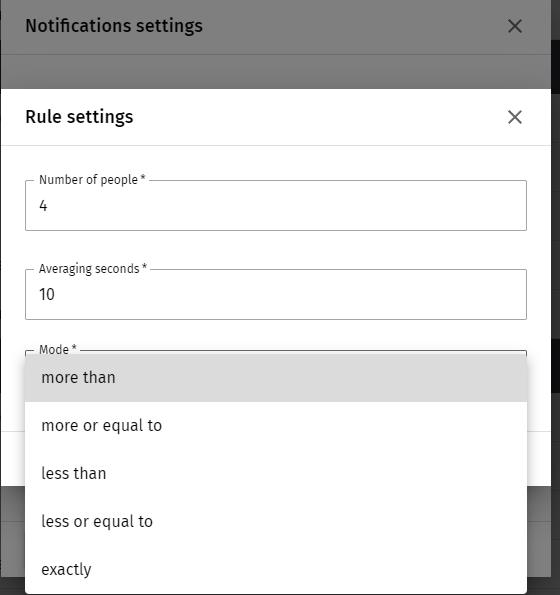Select the "more than" mode option

pos(276,378)
